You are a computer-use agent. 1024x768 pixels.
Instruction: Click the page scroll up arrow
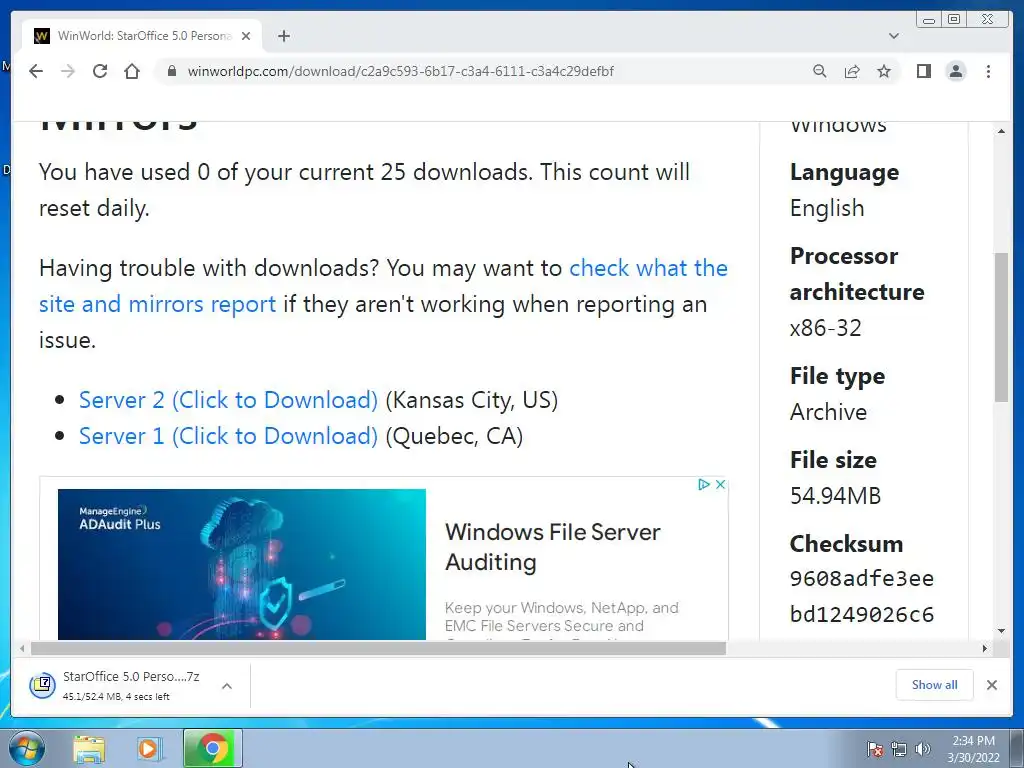coord(1001,131)
